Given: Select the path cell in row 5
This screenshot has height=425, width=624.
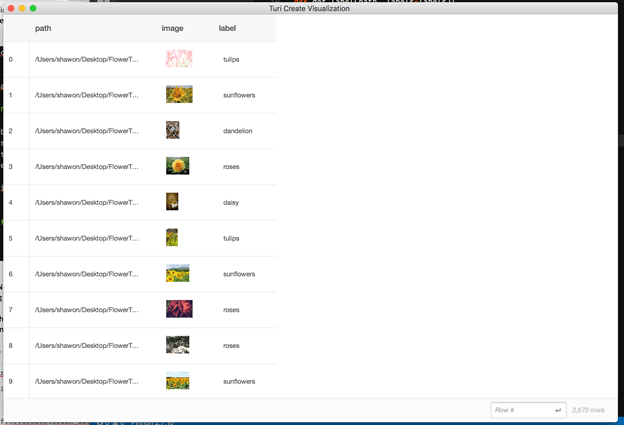Looking at the screenshot, I should [87, 238].
